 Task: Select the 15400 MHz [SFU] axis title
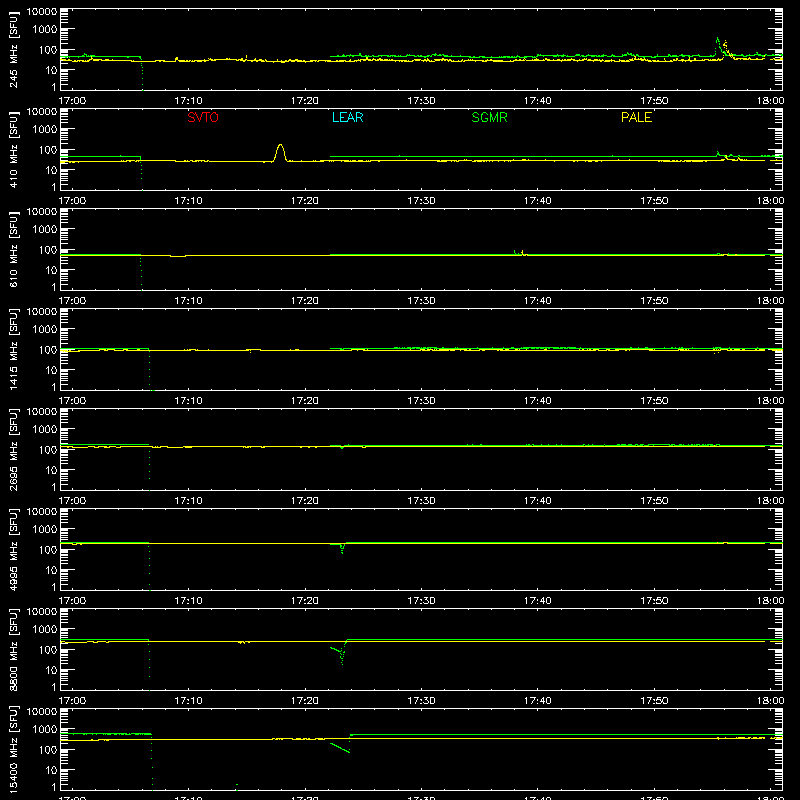tap(13, 750)
